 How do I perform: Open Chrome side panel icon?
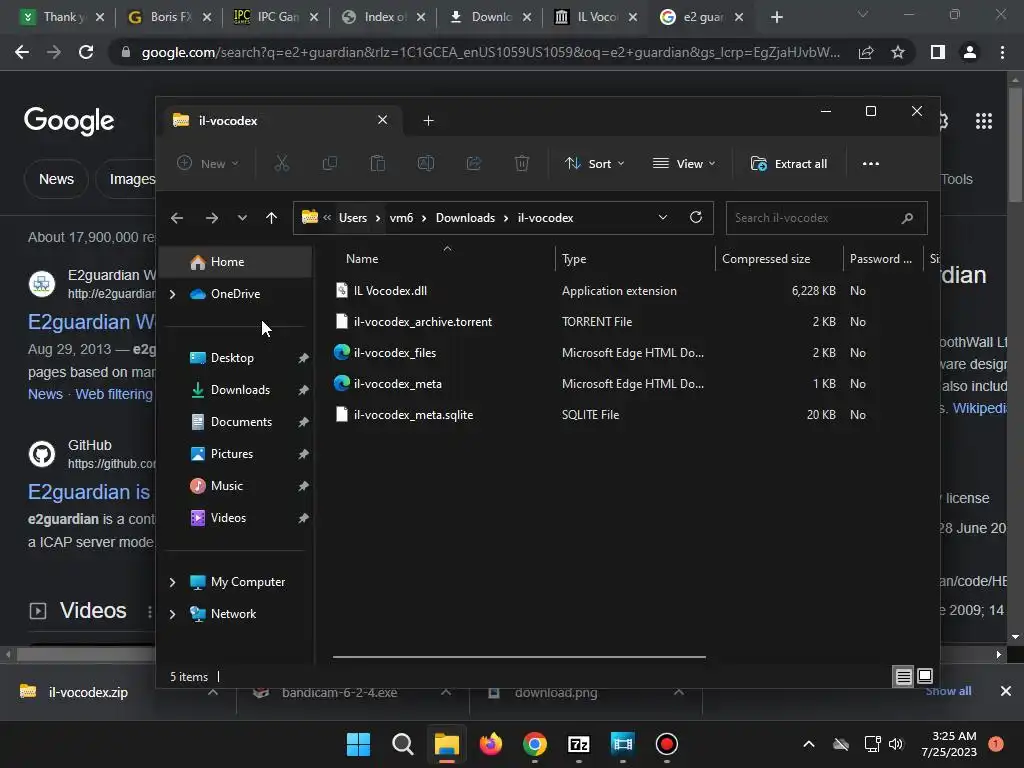point(938,52)
